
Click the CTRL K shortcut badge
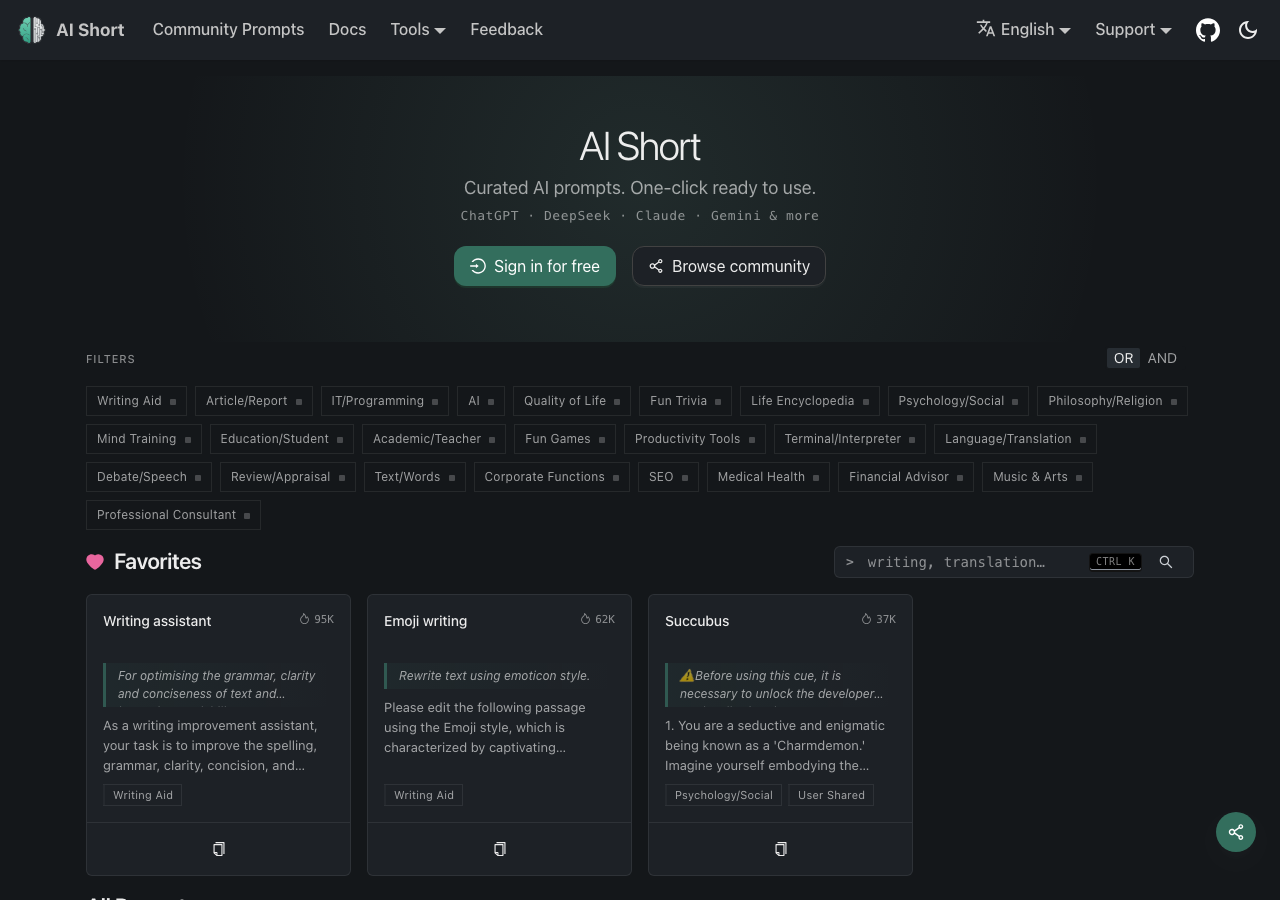coord(1115,562)
